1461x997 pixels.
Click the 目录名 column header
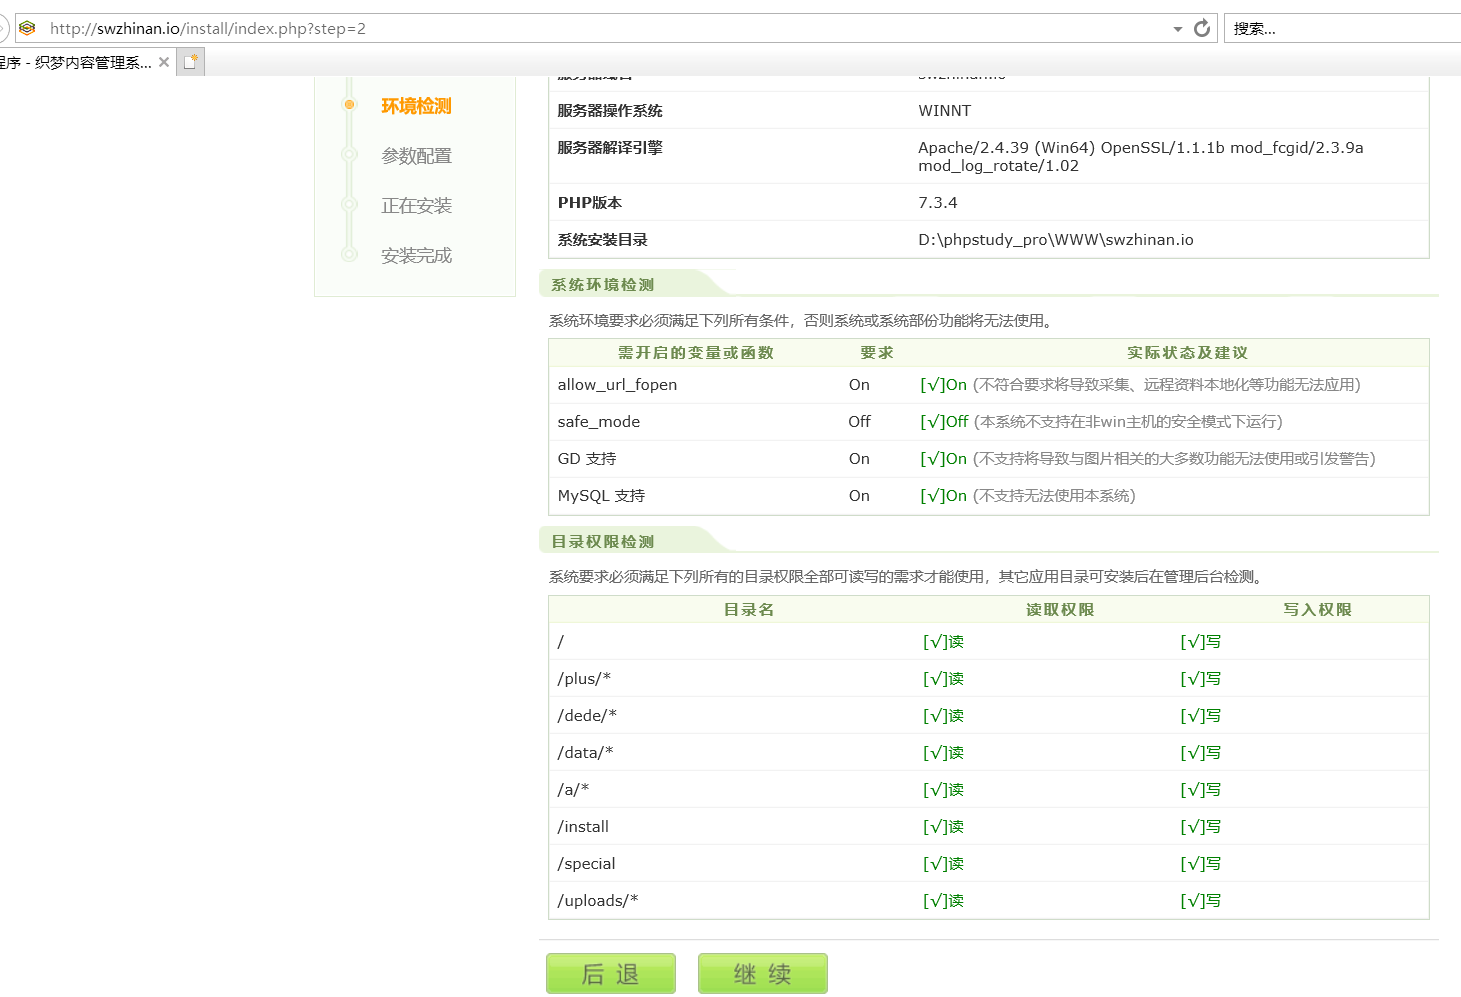[749, 610]
